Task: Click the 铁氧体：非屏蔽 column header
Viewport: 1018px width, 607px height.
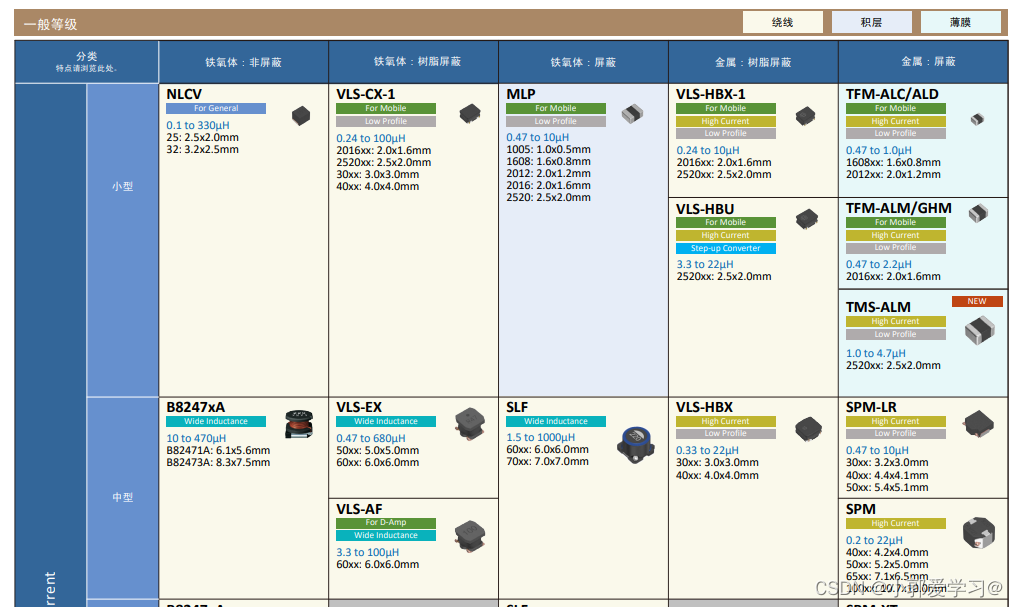Action: tap(243, 62)
